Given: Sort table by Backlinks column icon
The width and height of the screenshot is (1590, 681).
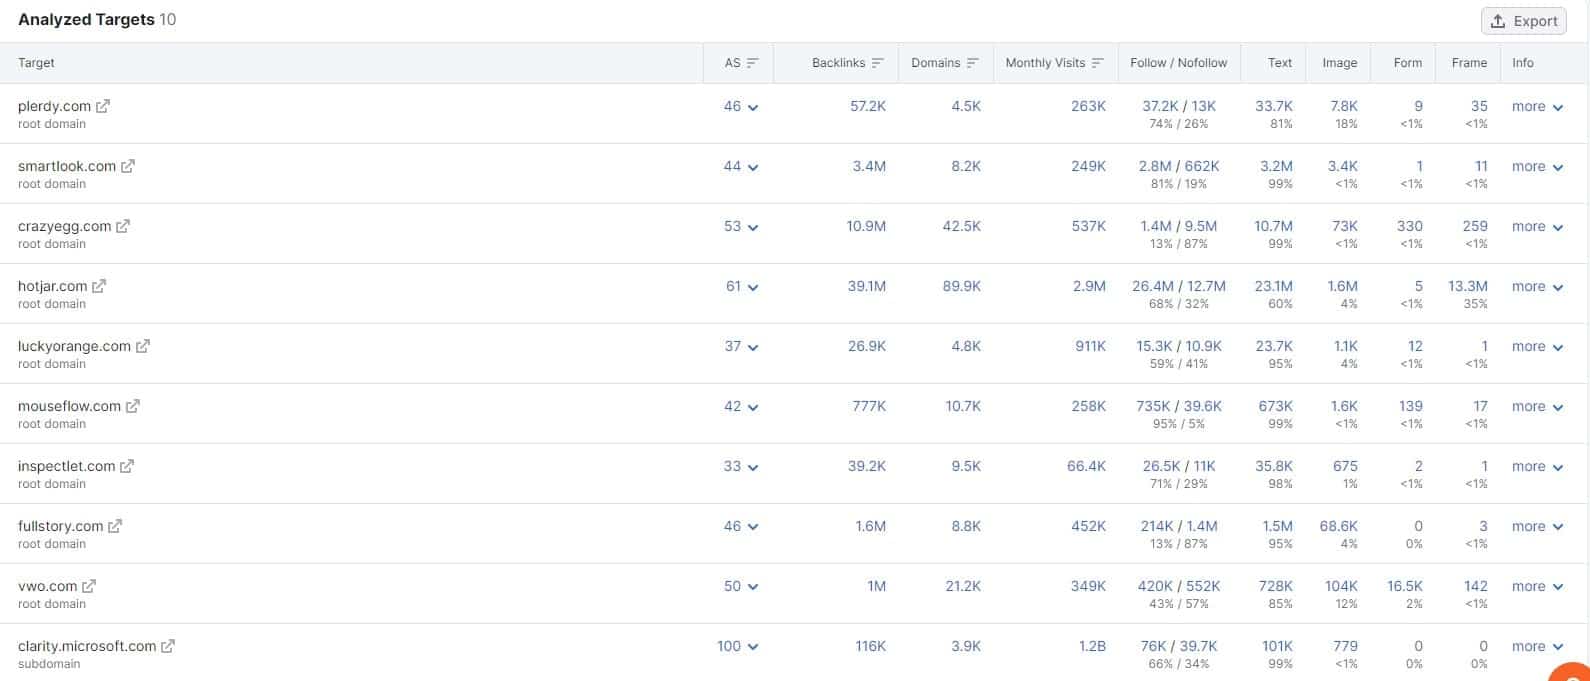Looking at the screenshot, I should tap(878, 63).
